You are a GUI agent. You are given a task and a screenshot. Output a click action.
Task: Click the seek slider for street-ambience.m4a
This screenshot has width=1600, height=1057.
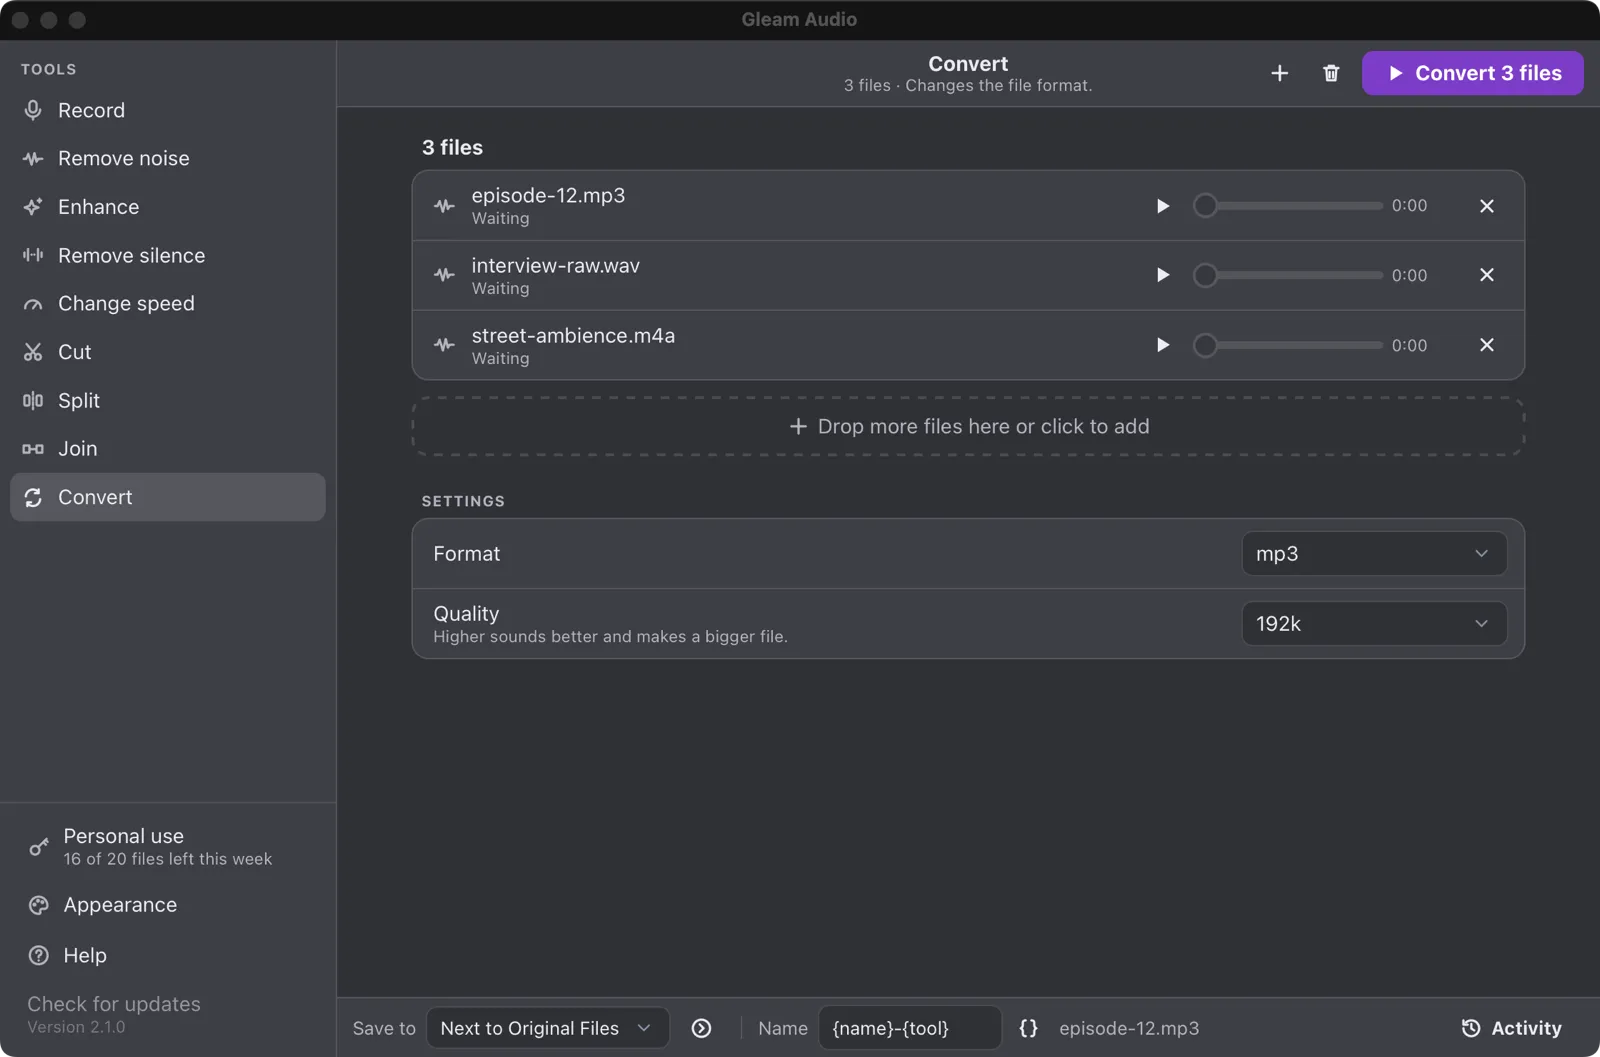click(1288, 345)
